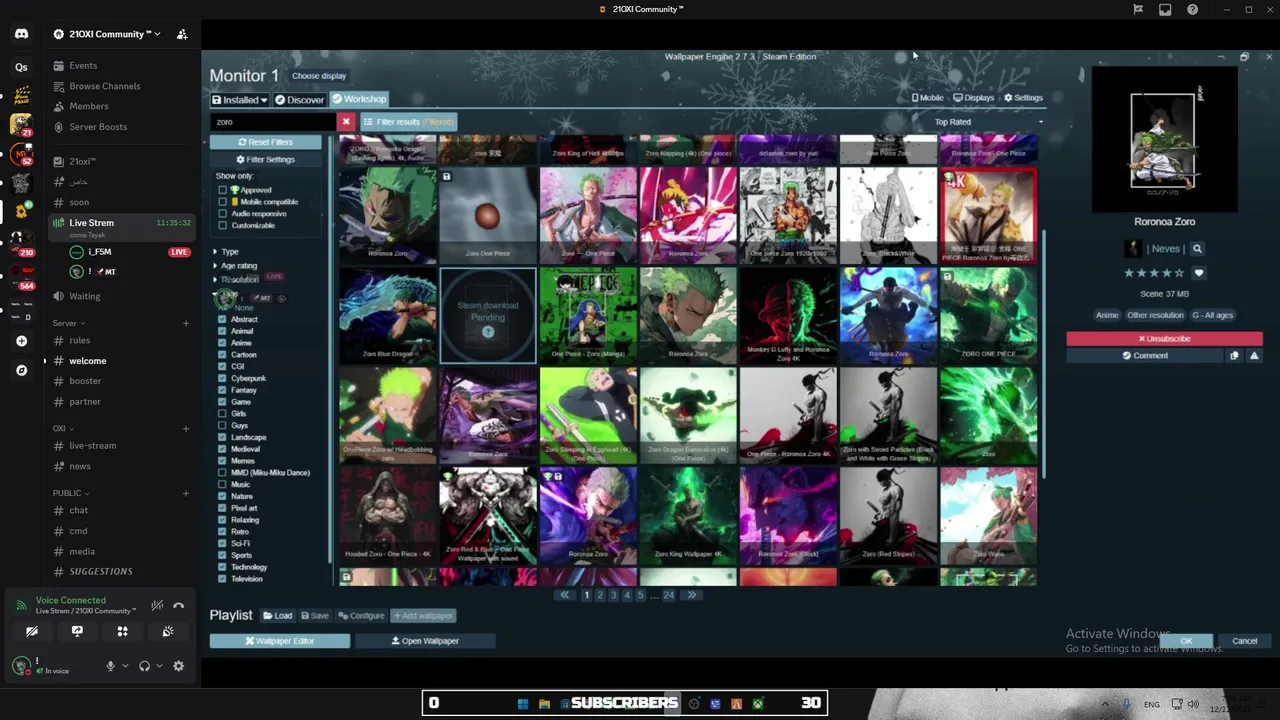This screenshot has width=1280, height=720.
Task: Click Choose display button
Action: pyautogui.click(x=319, y=76)
